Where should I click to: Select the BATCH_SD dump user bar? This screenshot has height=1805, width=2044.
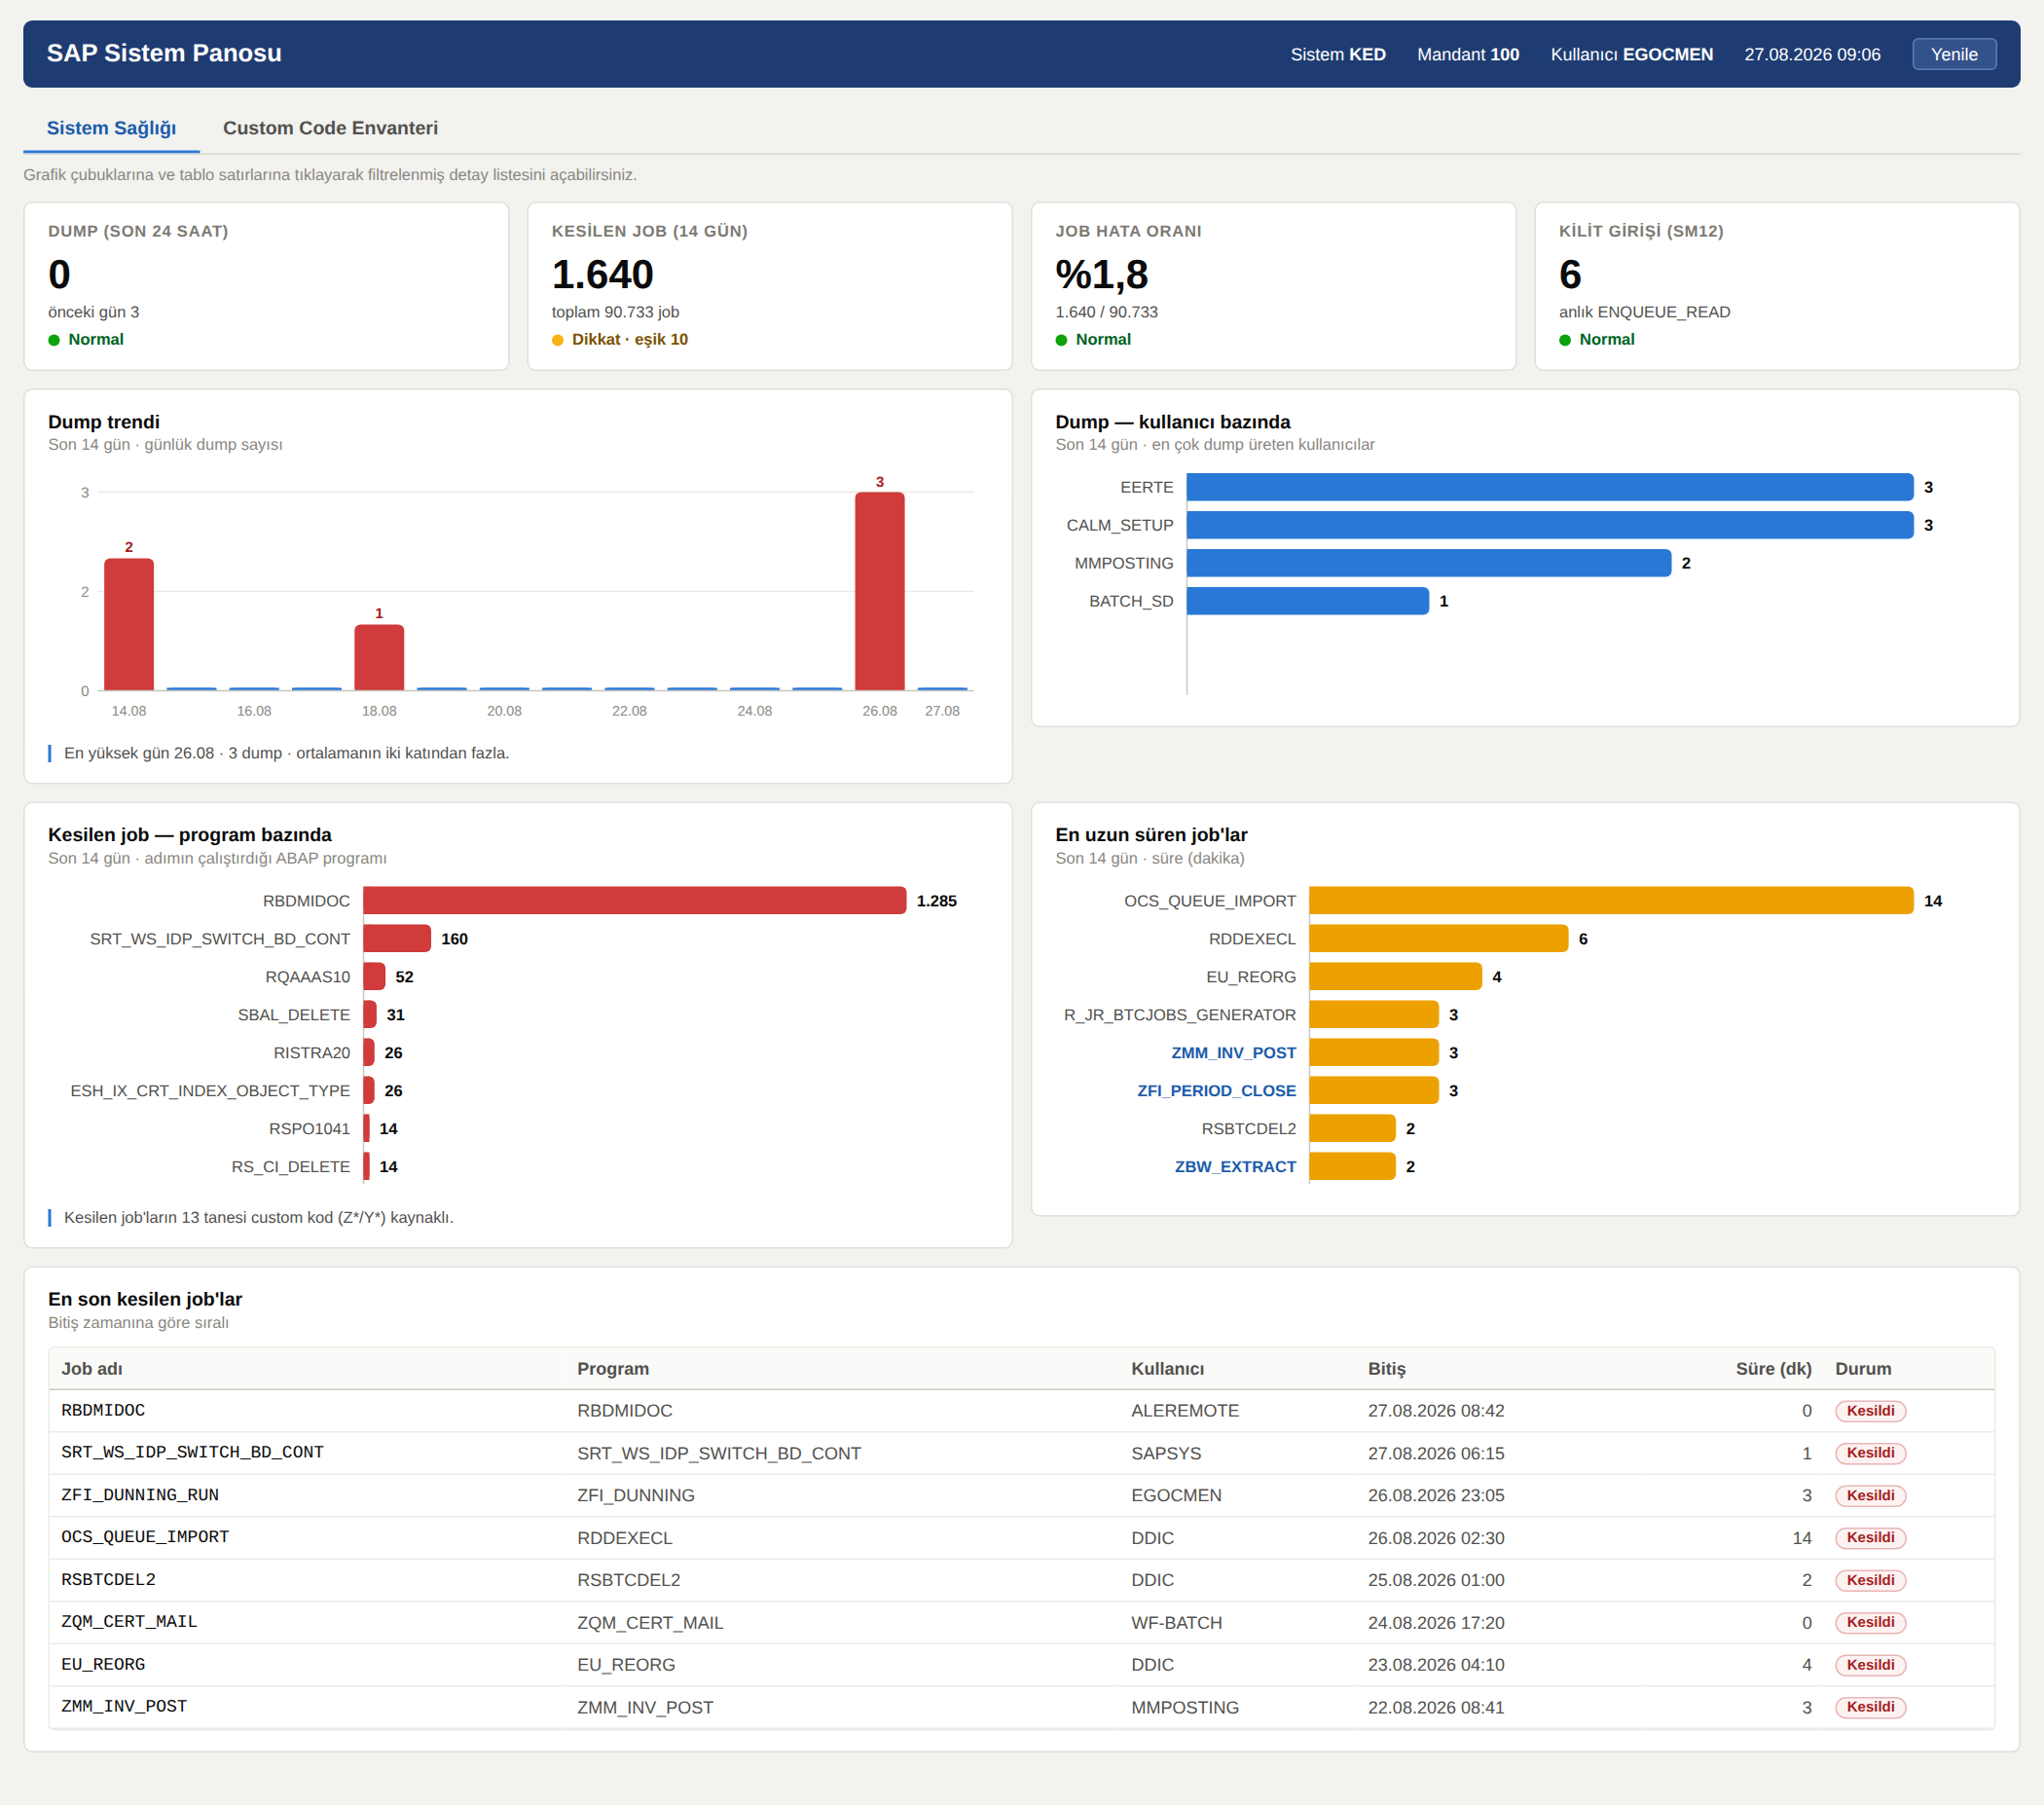1307,601
